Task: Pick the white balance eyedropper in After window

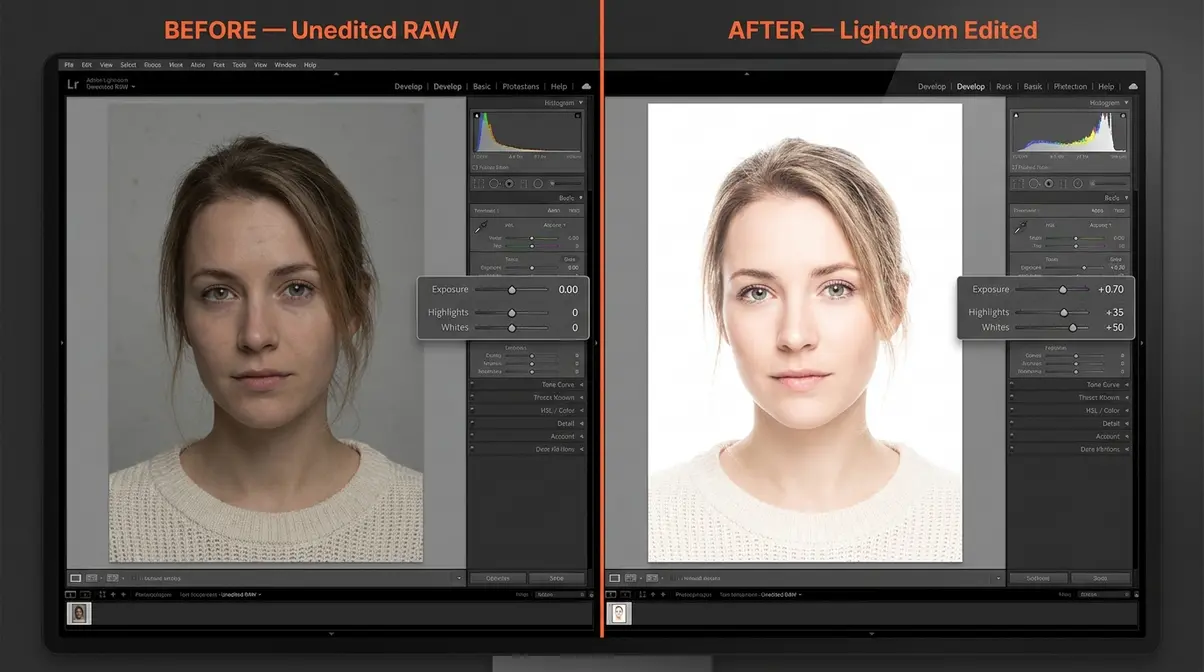Action: [x=1019, y=229]
